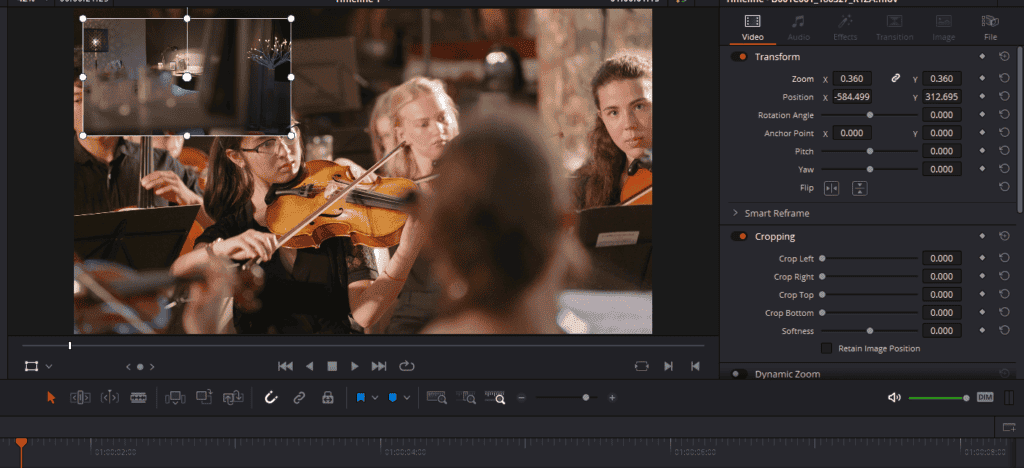Image resolution: width=1024 pixels, height=468 pixels.
Task: Click the Custom Zoom icon
Action: coord(495,397)
